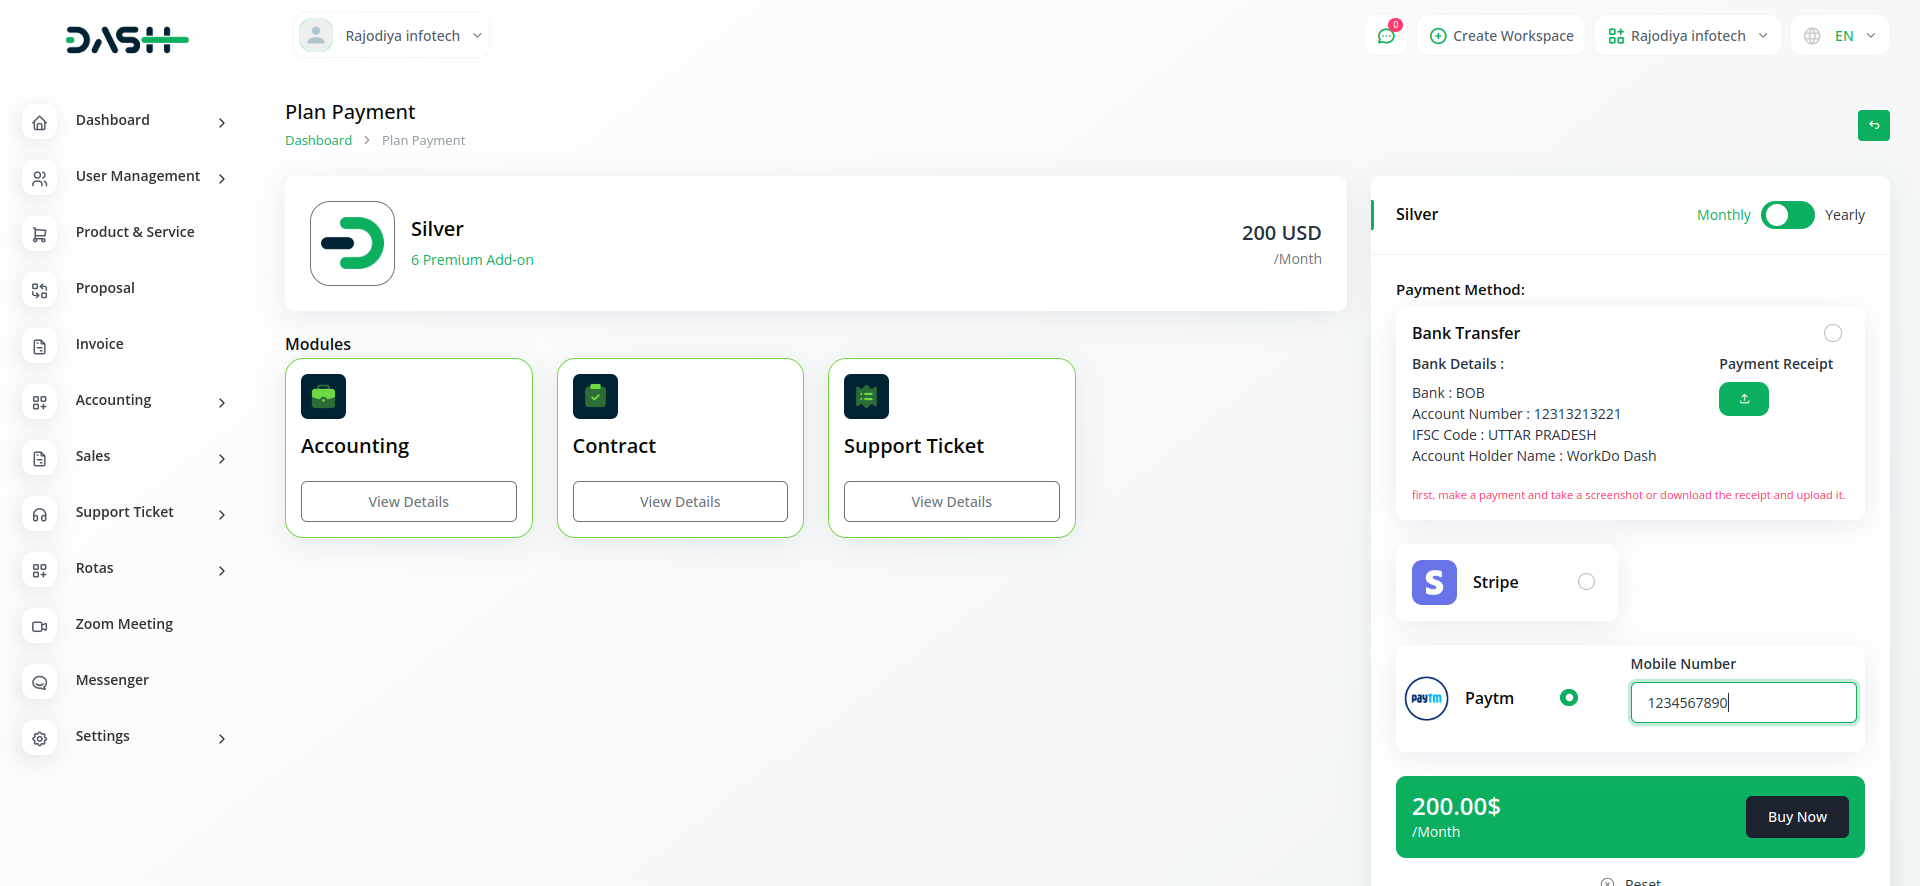View details of the Contract module
The image size is (1920, 886).
[x=680, y=501]
